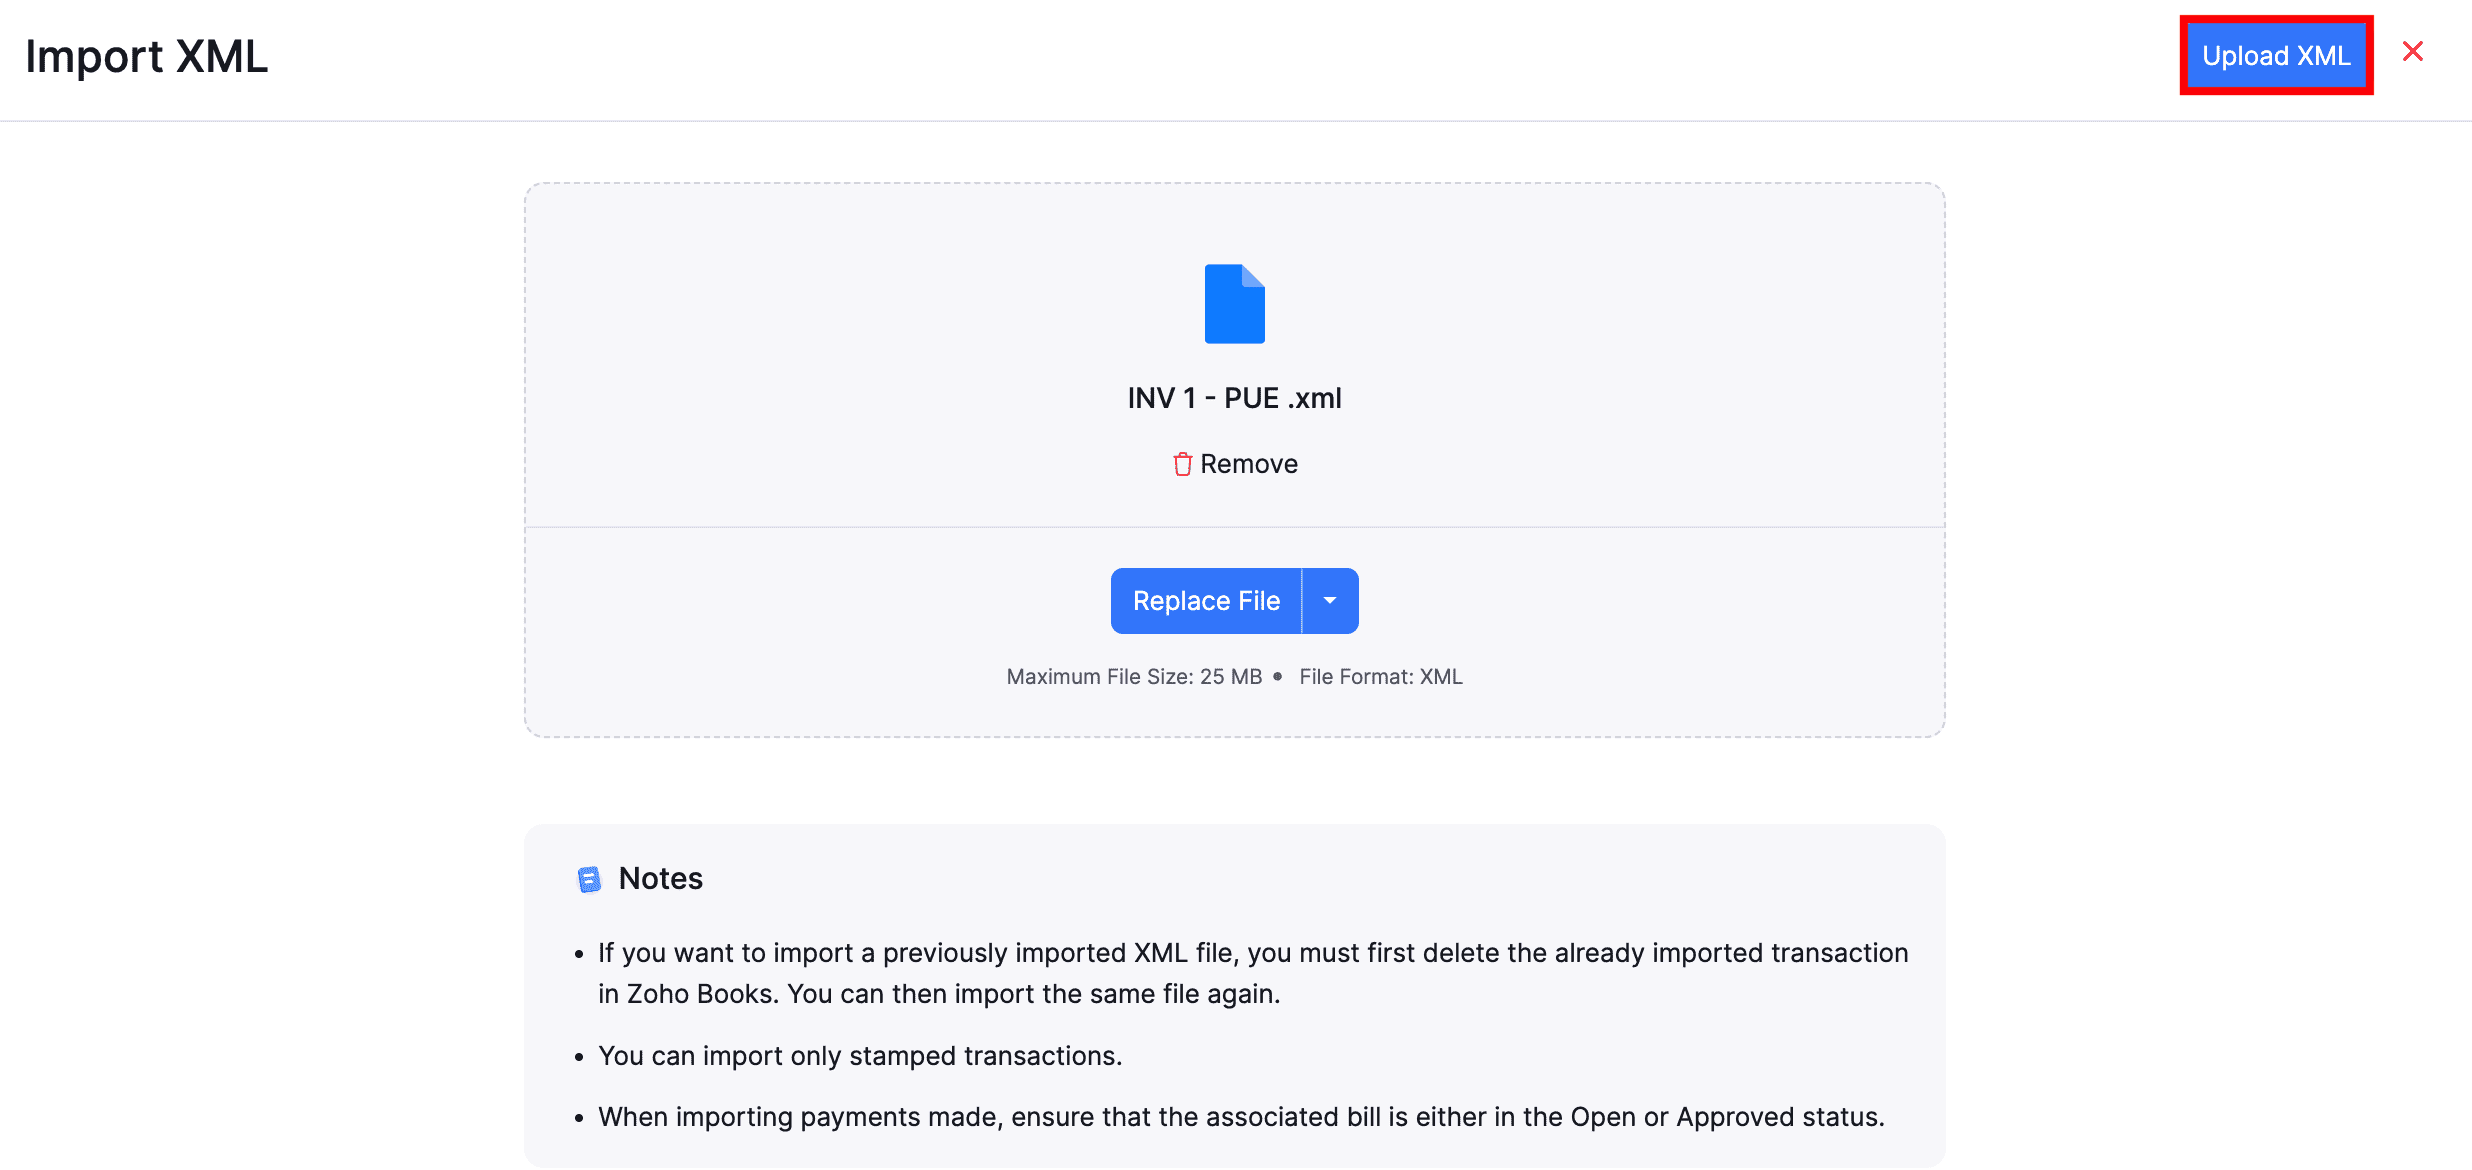Click the Notes section heading
Screen dimensions: 2472x1170
[x=660, y=878]
